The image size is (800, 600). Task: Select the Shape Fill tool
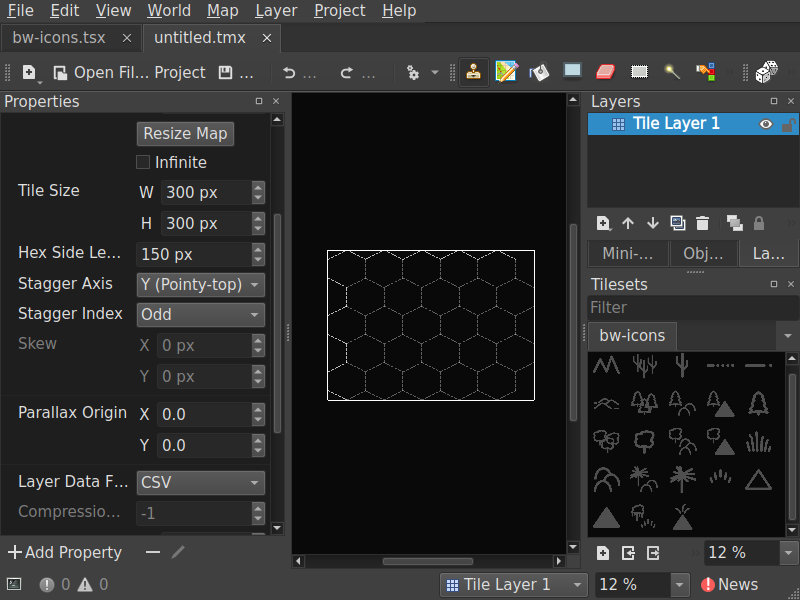pyautogui.click(x=572, y=72)
